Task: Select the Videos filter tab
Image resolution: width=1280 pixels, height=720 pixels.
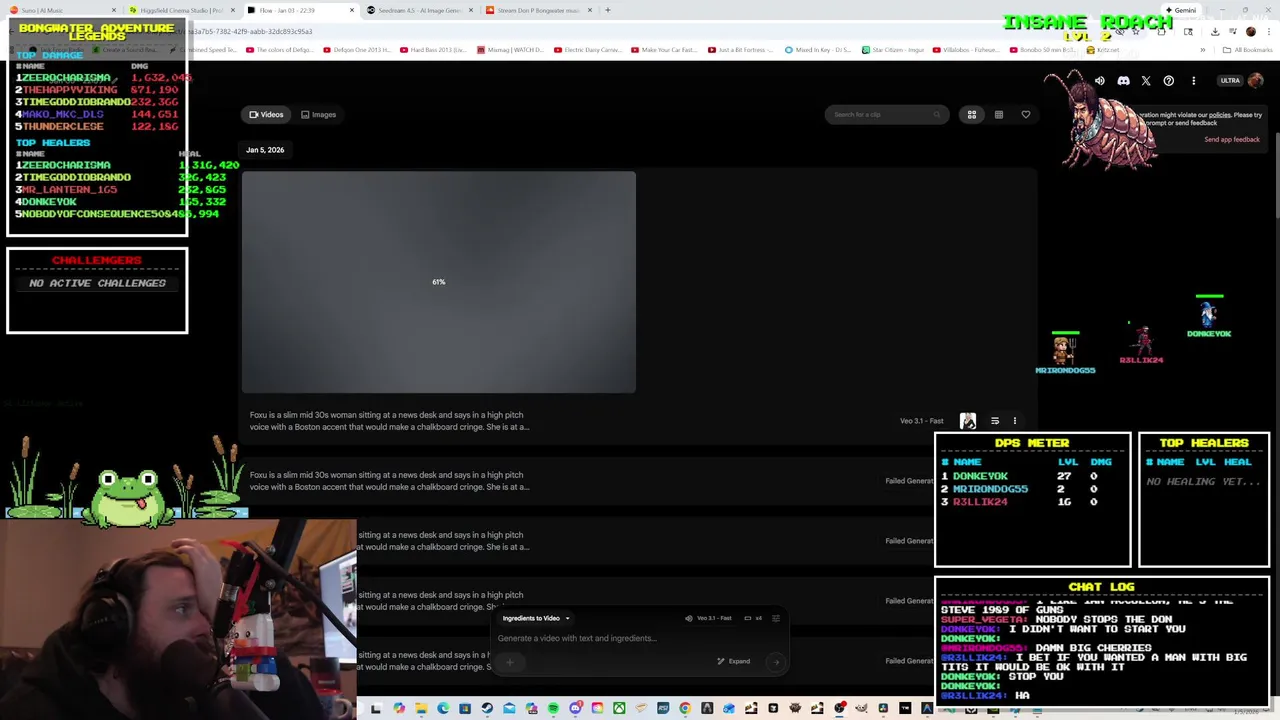Action: [266, 115]
